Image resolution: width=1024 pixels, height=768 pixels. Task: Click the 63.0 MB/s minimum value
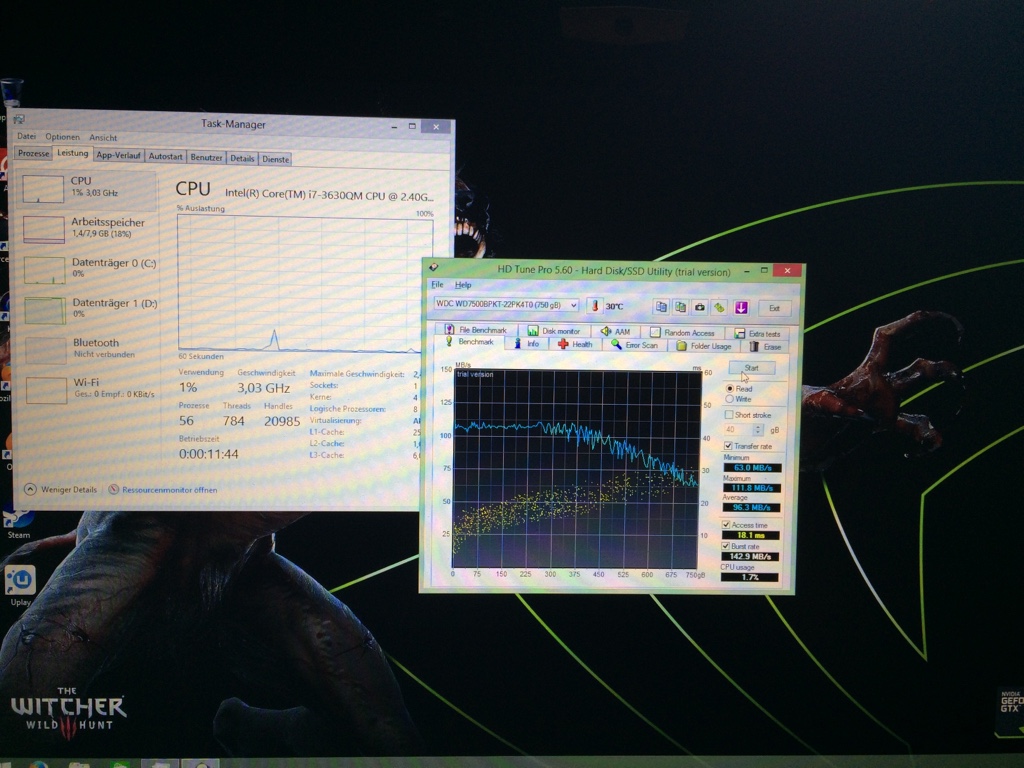[x=751, y=468]
